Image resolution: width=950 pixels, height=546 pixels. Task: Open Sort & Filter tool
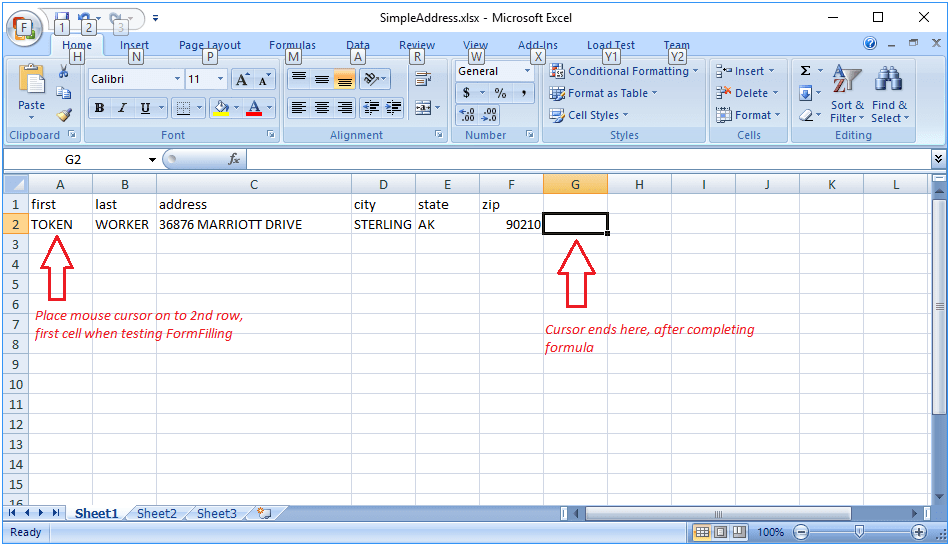pos(847,94)
